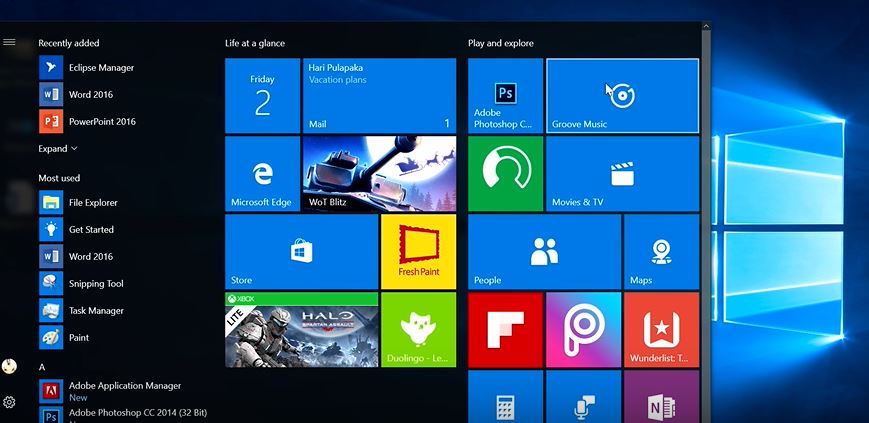Open the Groove Music tile
Image resolution: width=869 pixels, height=423 pixels.
coord(622,96)
